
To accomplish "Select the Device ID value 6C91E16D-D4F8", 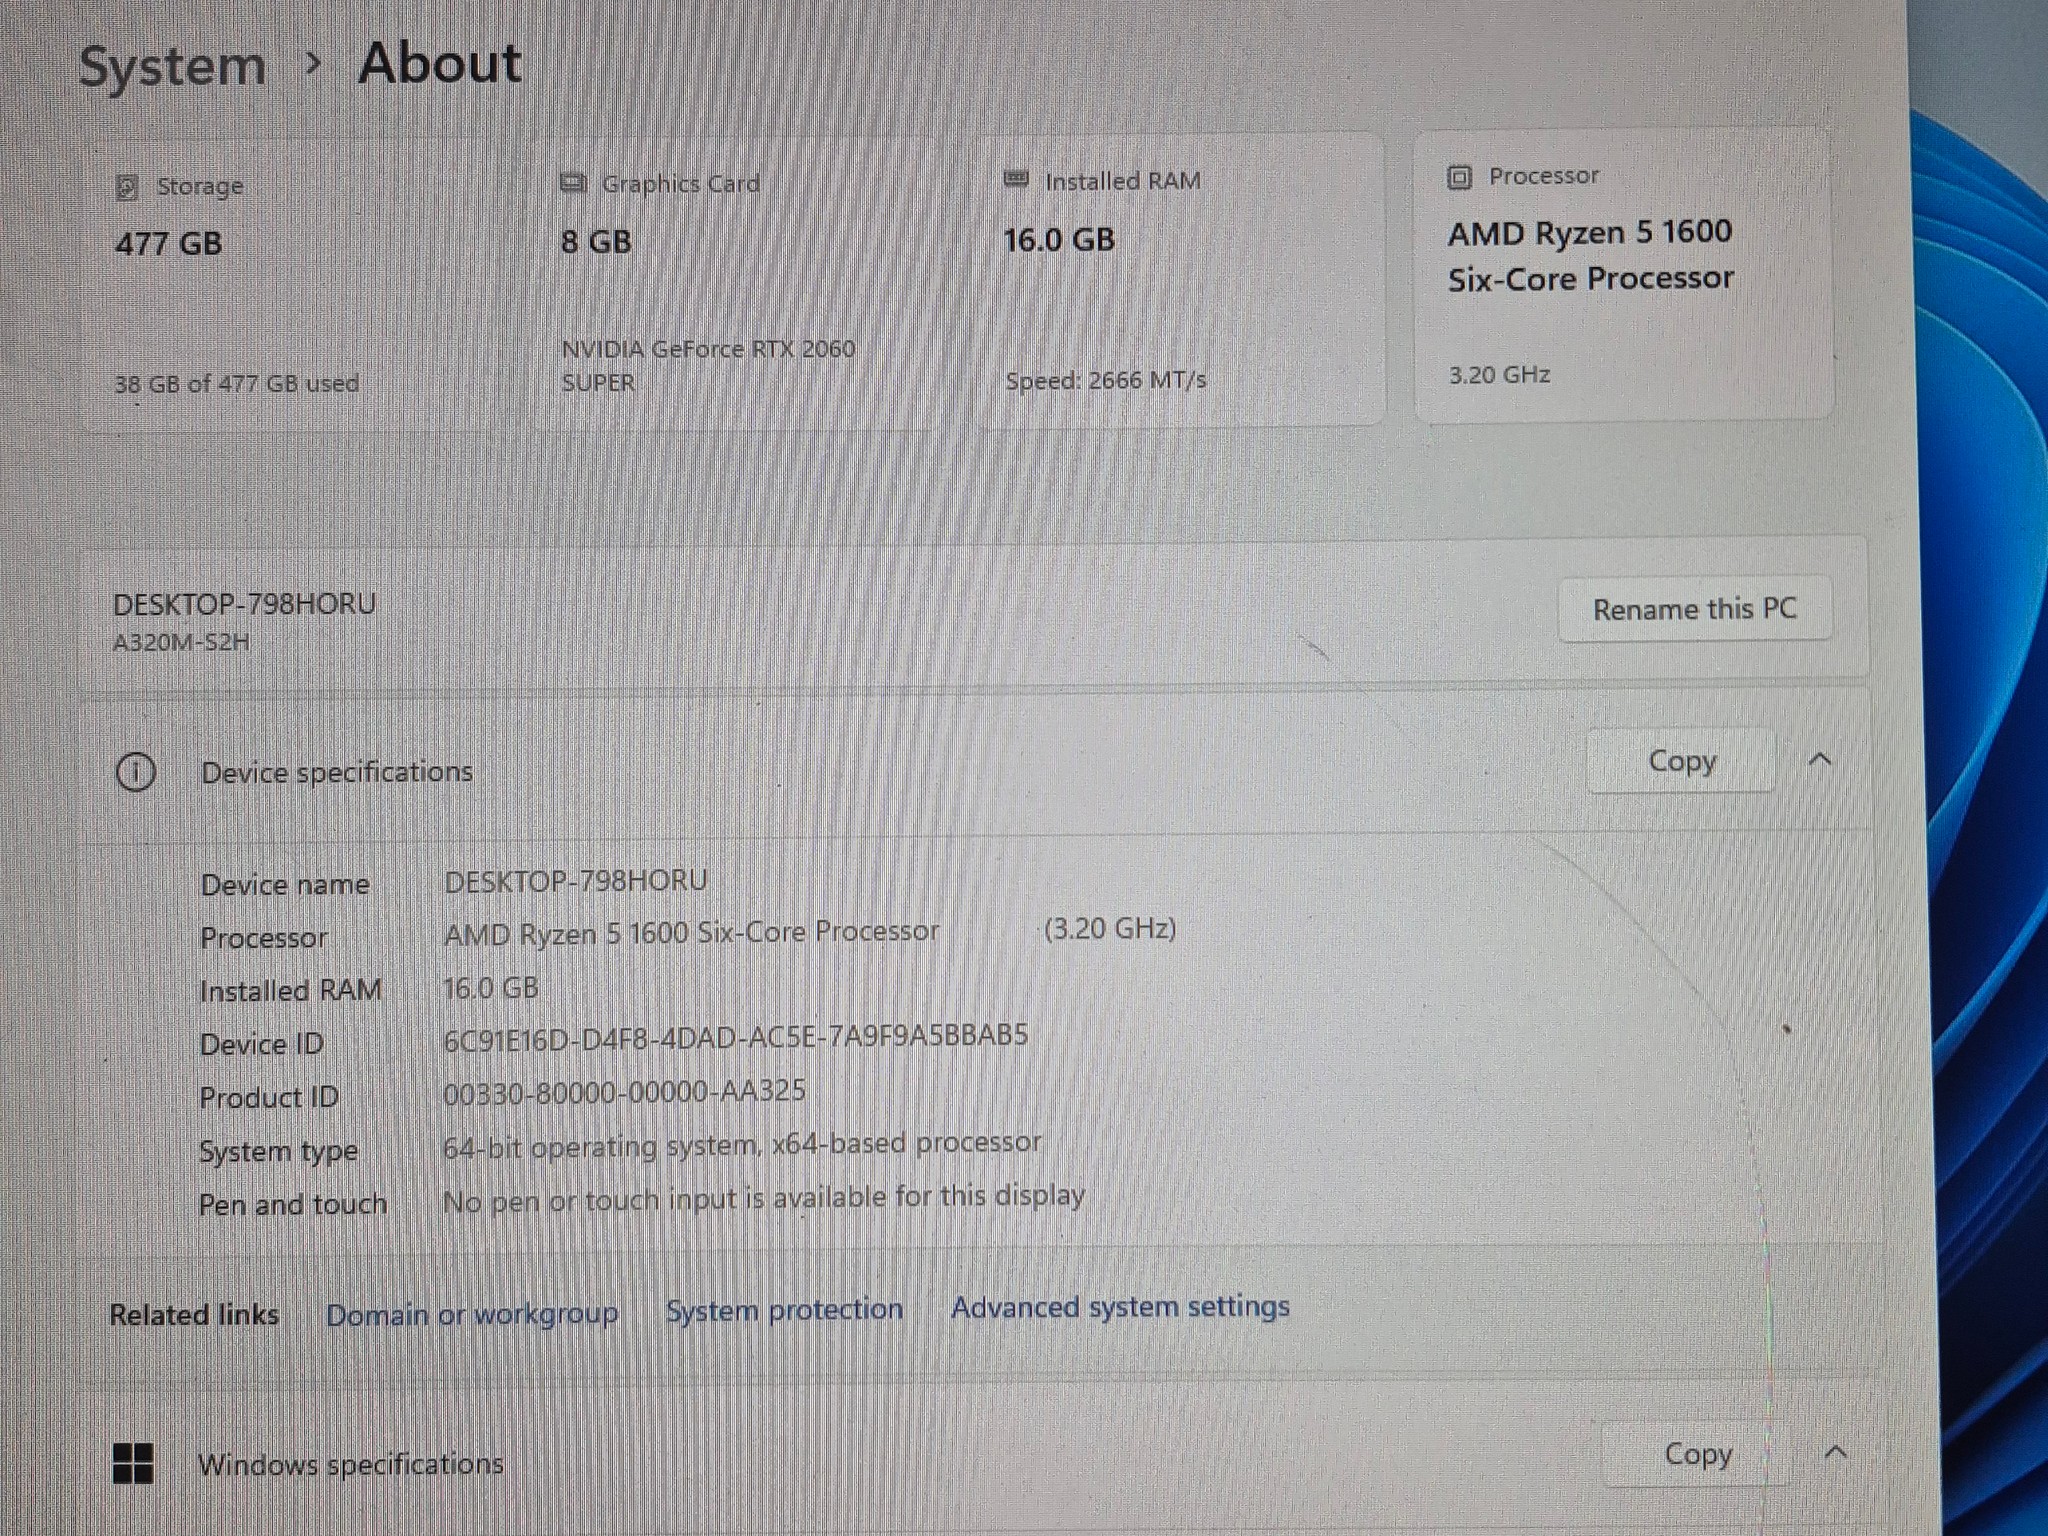I will coord(735,1036).
